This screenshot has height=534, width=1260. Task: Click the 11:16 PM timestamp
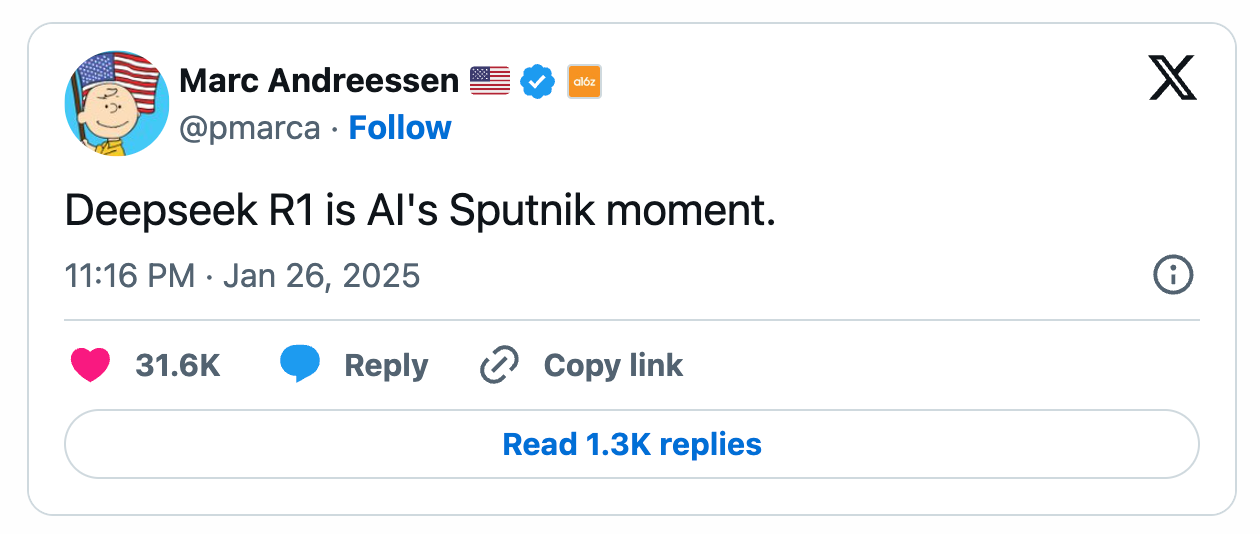pos(129,275)
